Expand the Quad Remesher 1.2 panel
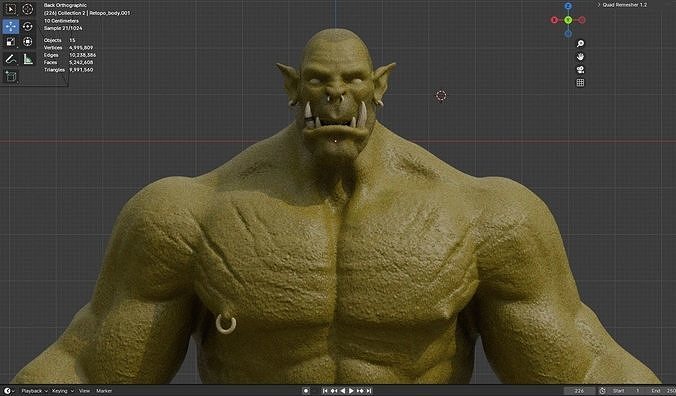676x396 pixels. pyautogui.click(x=622, y=5)
